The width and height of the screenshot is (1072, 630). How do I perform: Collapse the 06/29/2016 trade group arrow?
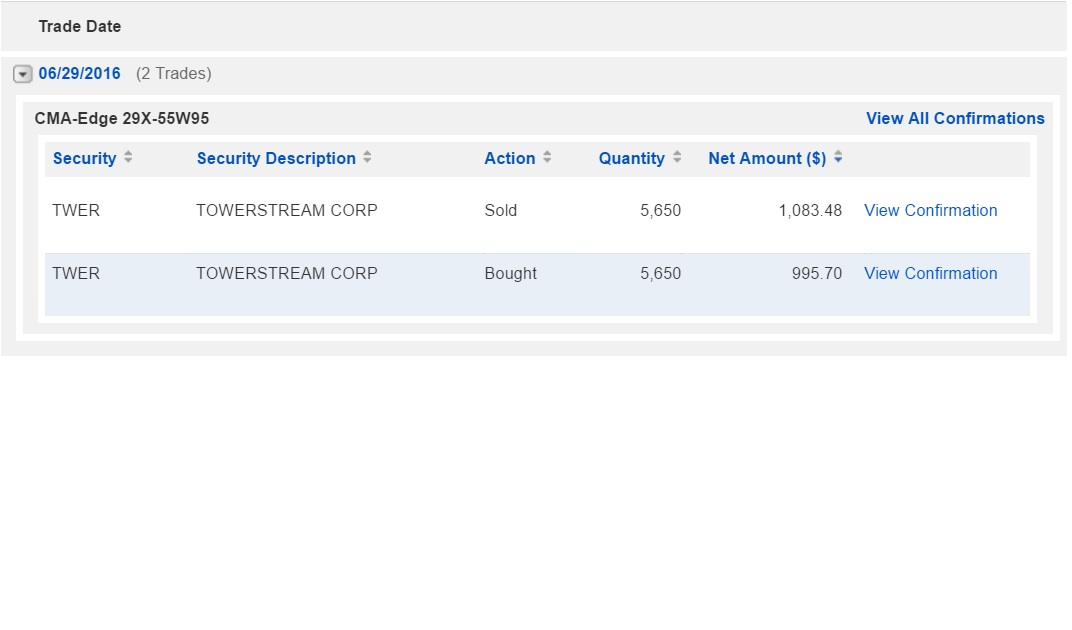click(x=22, y=74)
